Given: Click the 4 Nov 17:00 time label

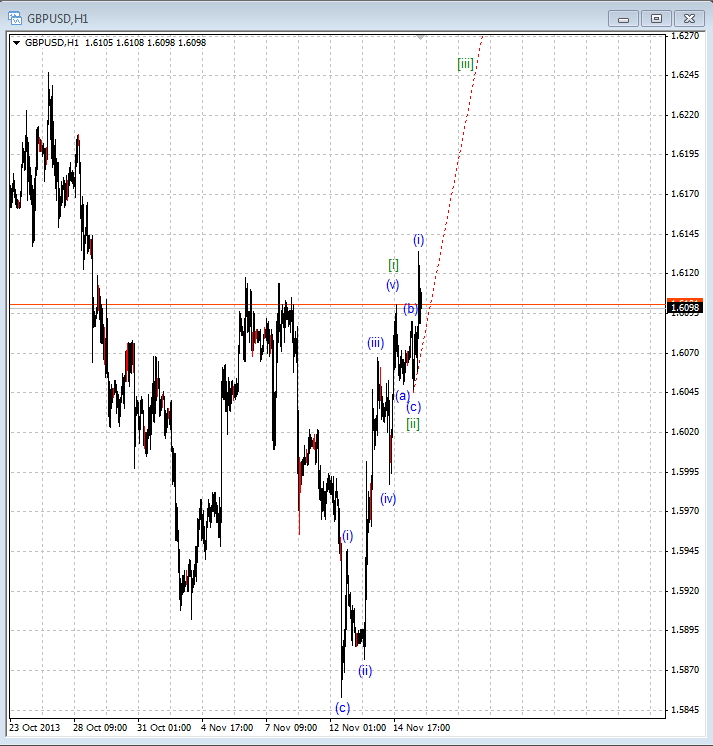Looking at the screenshot, I should [227, 727].
